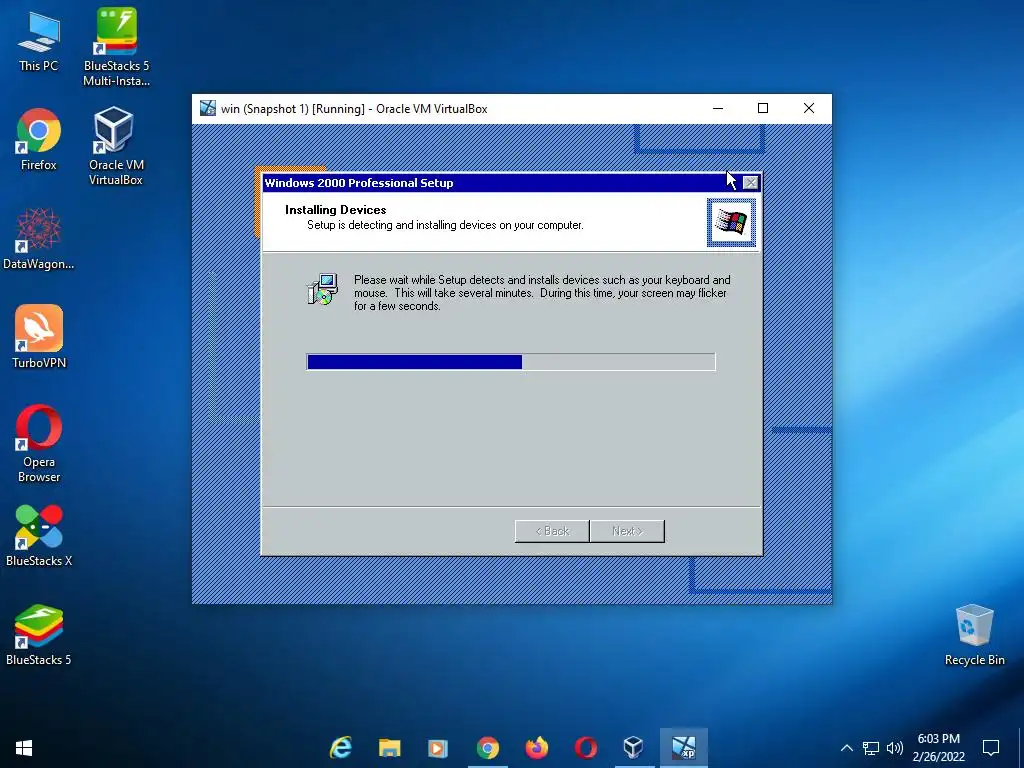
Task: Launch TurboVPN from the desktop
Action: (x=39, y=337)
